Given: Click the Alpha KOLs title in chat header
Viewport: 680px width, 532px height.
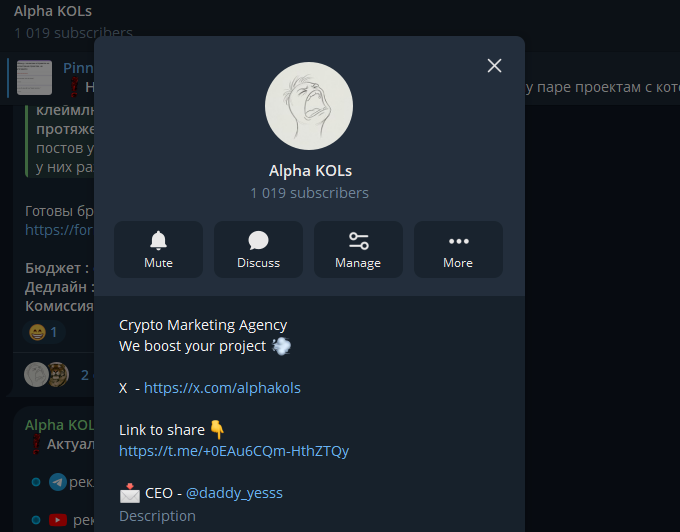Looking at the screenshot, I should (53, 11).
